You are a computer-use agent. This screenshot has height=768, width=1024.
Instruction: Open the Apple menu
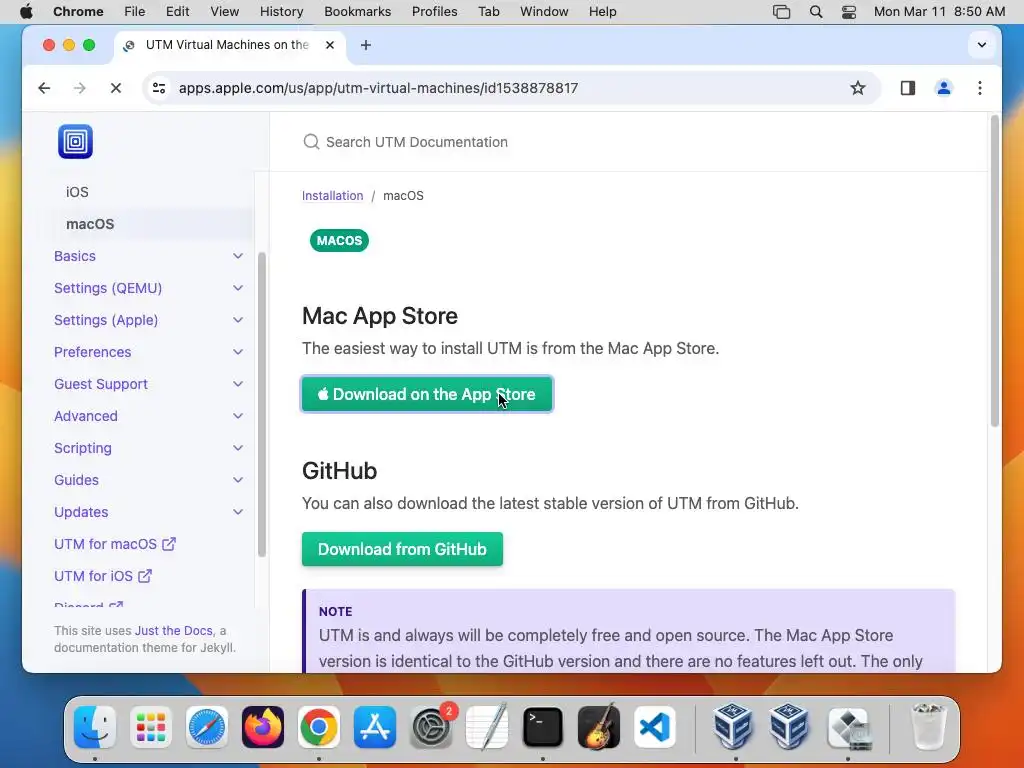[26, 12]
